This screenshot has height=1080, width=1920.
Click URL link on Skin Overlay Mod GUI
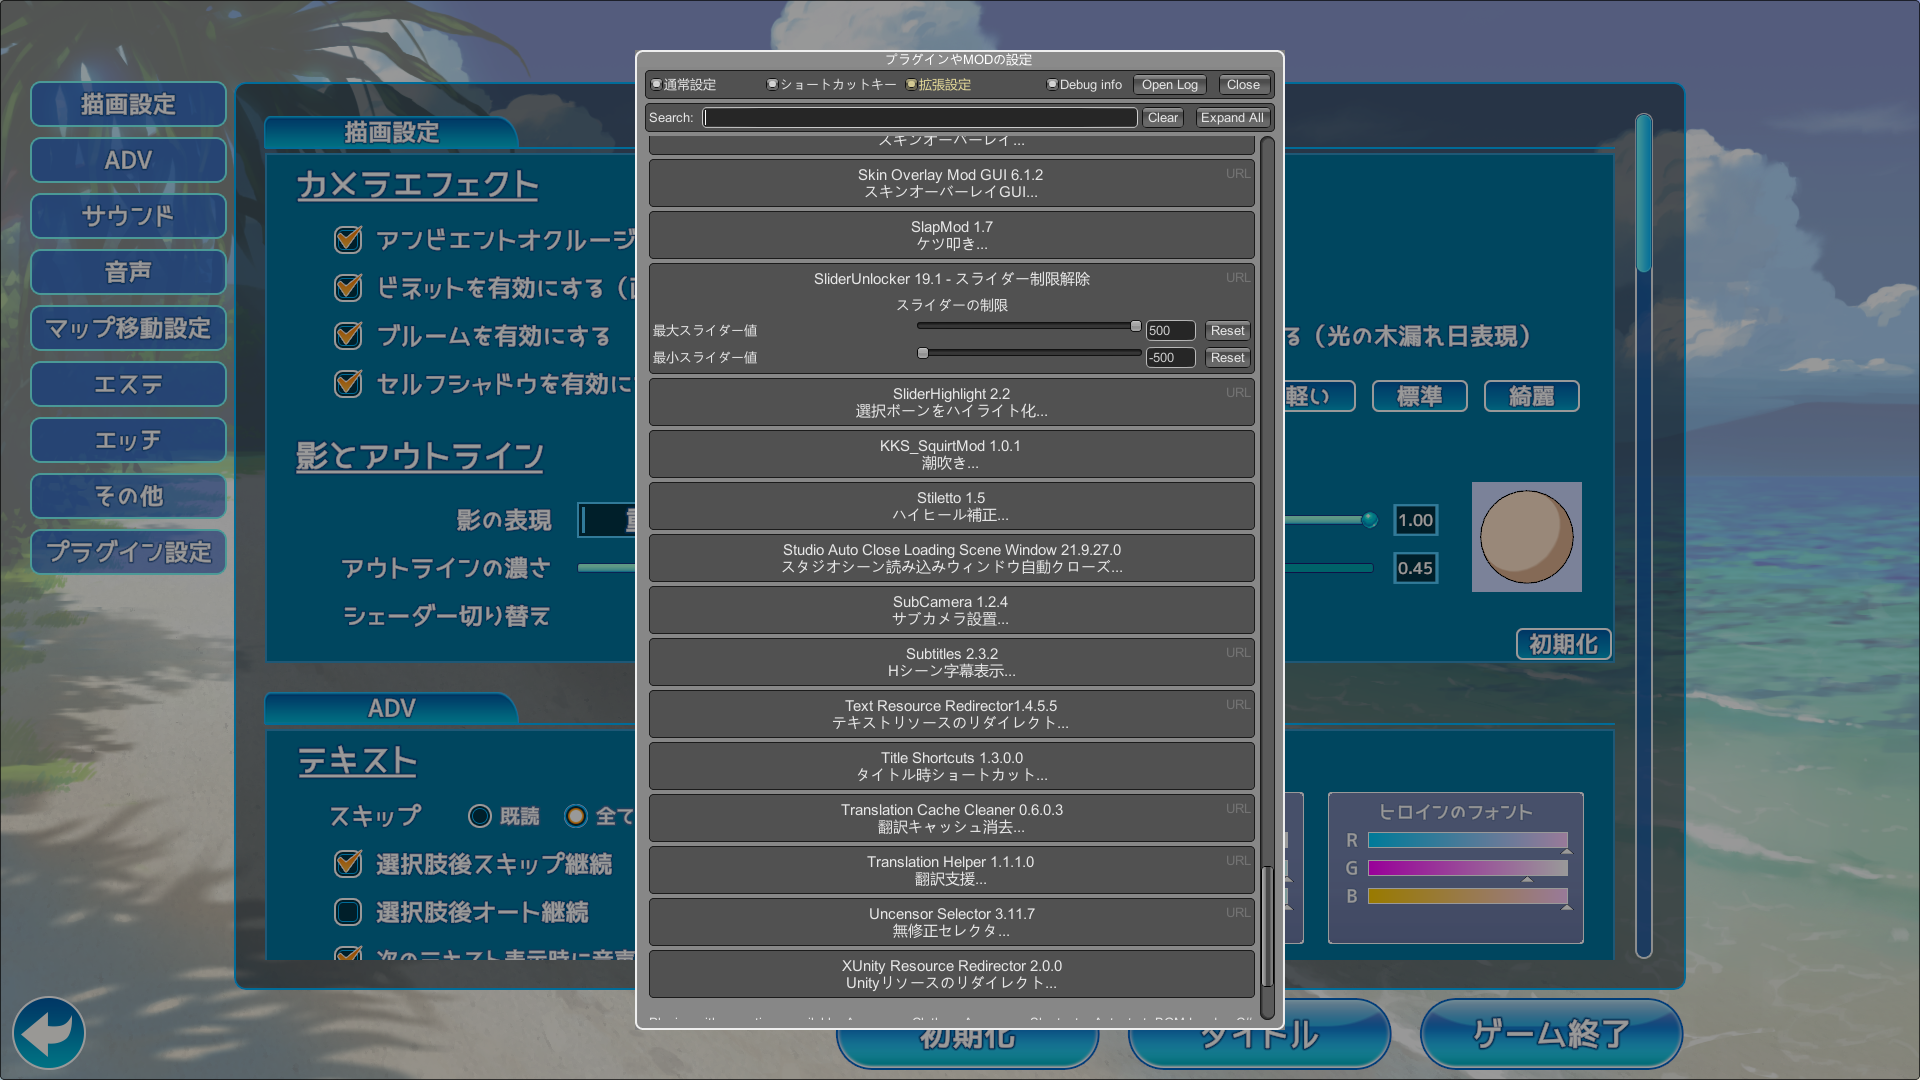(x=1237, y=174)
